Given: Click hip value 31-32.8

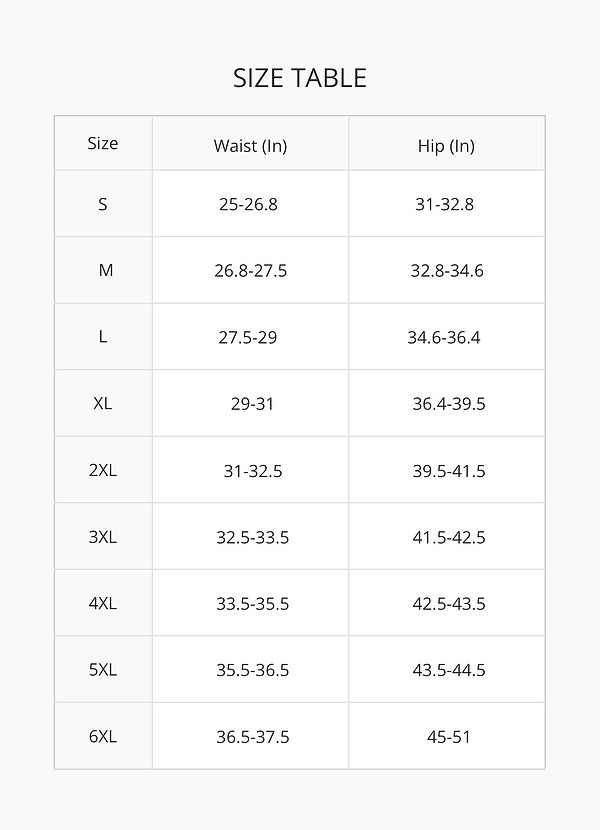Looking at the screenshot, I should pos(444,204).
